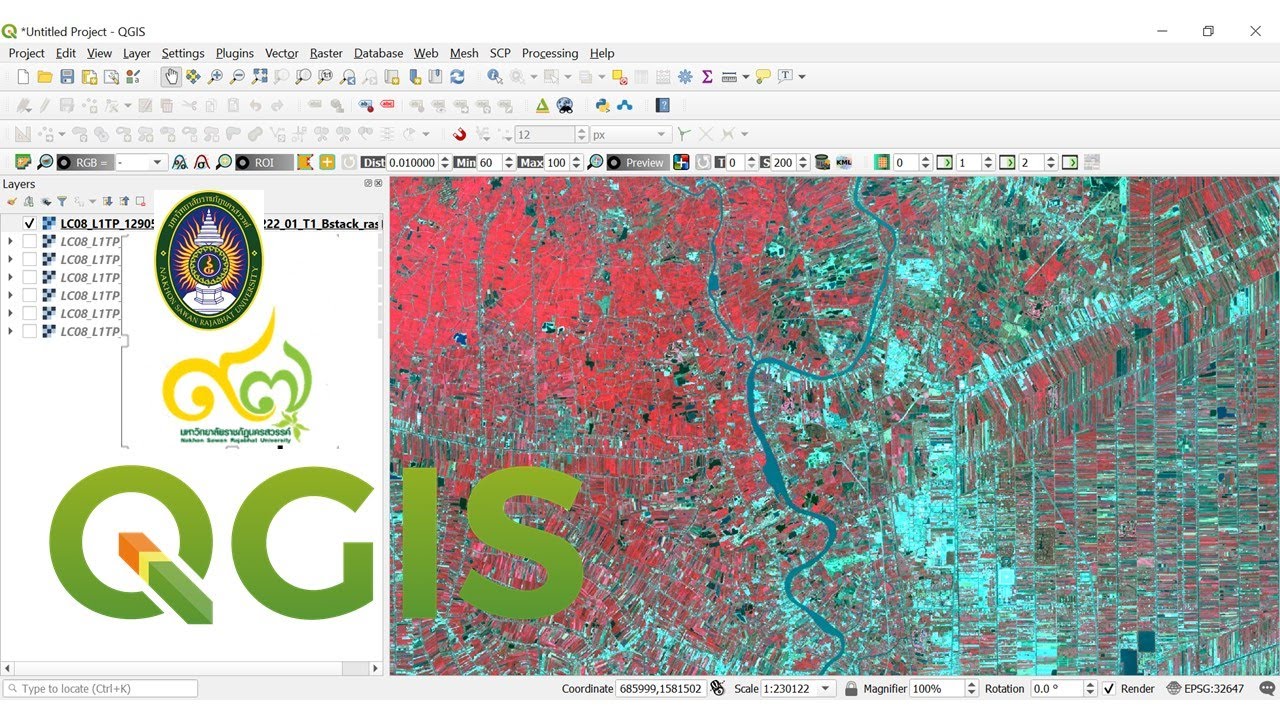This screenshot has height=720, width=1280.
Task: Click the Layers panel horizontal scrollbar
Action: tap(190, 668)
